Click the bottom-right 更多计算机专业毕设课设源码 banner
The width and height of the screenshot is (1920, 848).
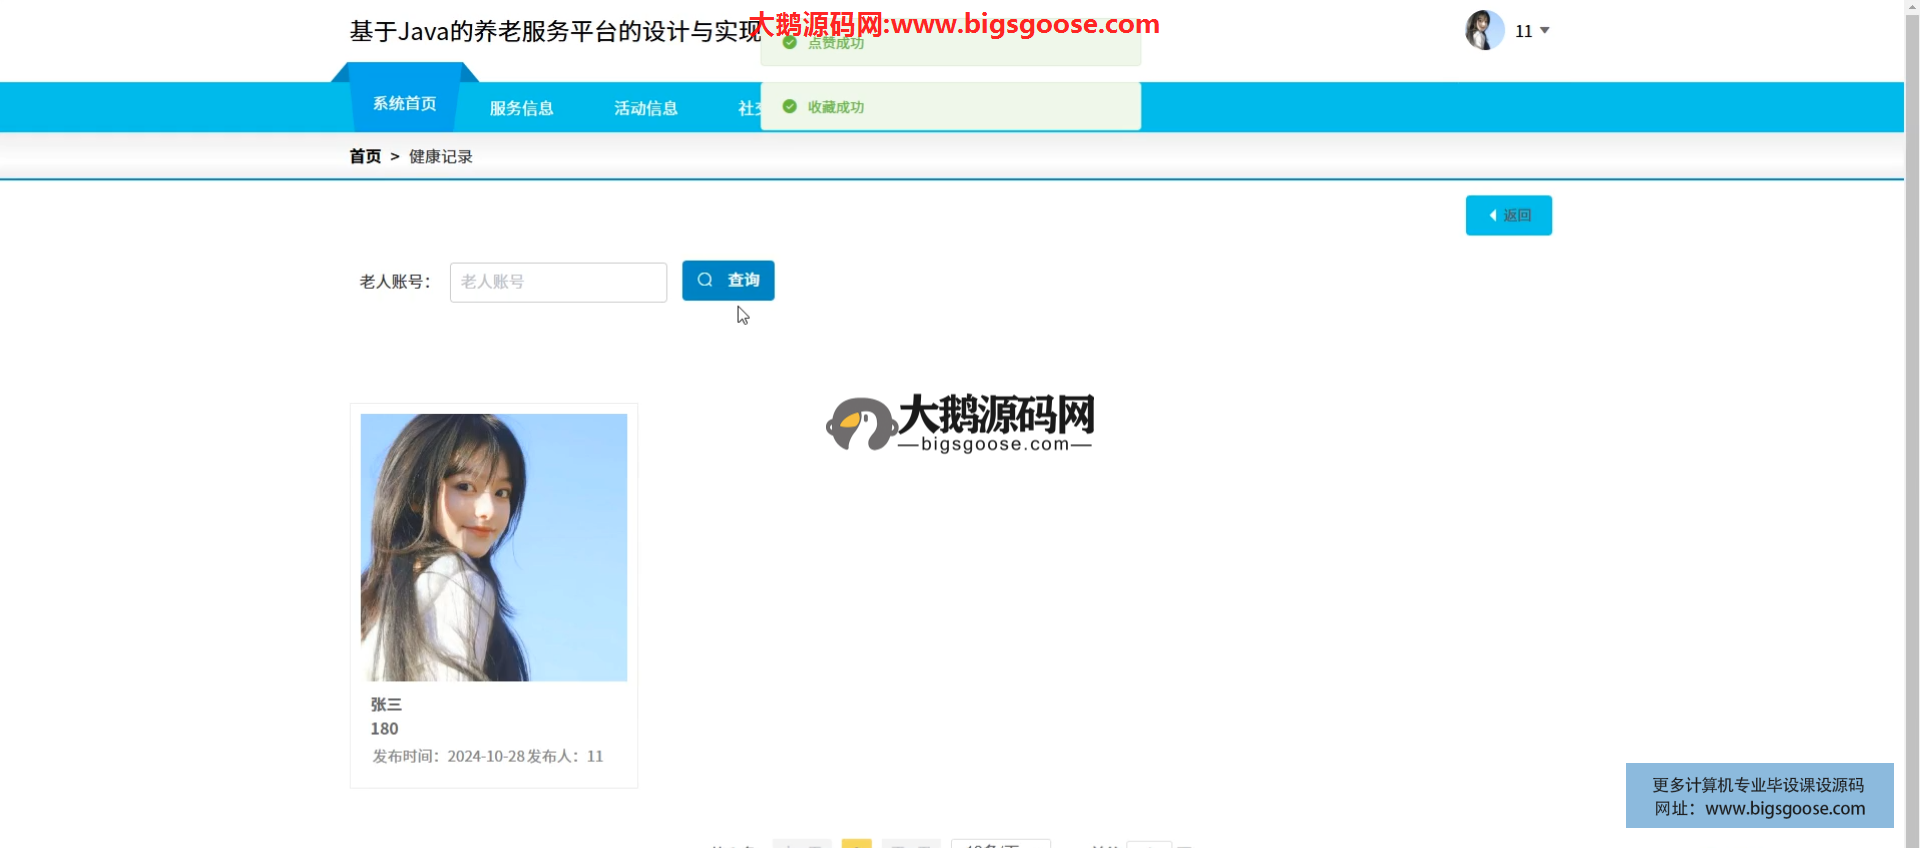pos(1759,796)
